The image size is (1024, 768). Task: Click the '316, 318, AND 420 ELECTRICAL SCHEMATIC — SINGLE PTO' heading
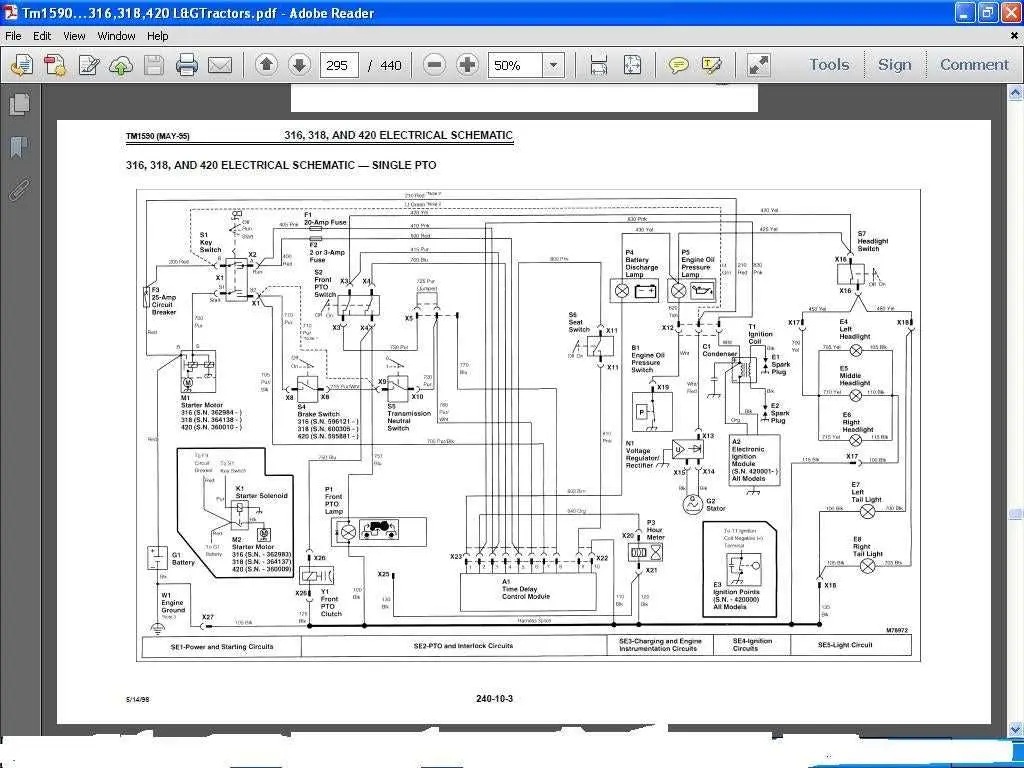[281, 165]
